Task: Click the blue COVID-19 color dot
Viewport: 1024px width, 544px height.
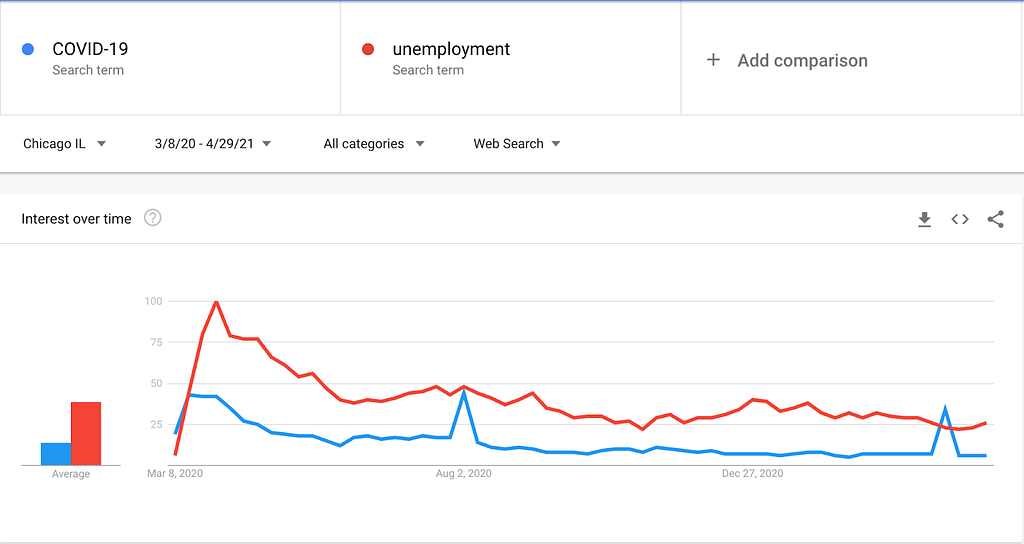Action: coord(28,49)
